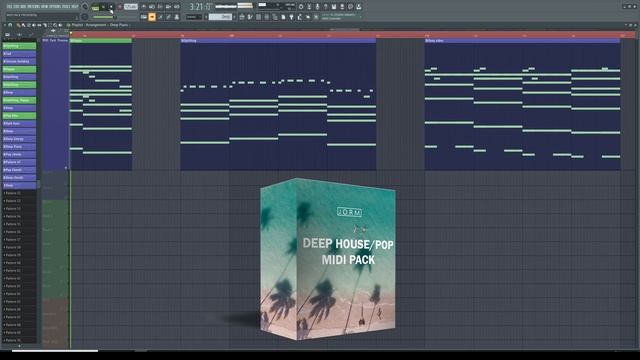Screen dimensions: 640x360
Task: Toggle note/clip grouping
Action: pyautogui.click(x=168, y=17)
